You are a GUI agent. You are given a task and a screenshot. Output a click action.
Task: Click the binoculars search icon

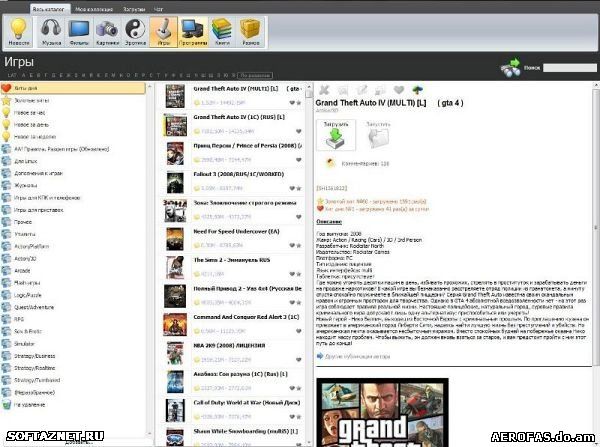tap(510, 68)
